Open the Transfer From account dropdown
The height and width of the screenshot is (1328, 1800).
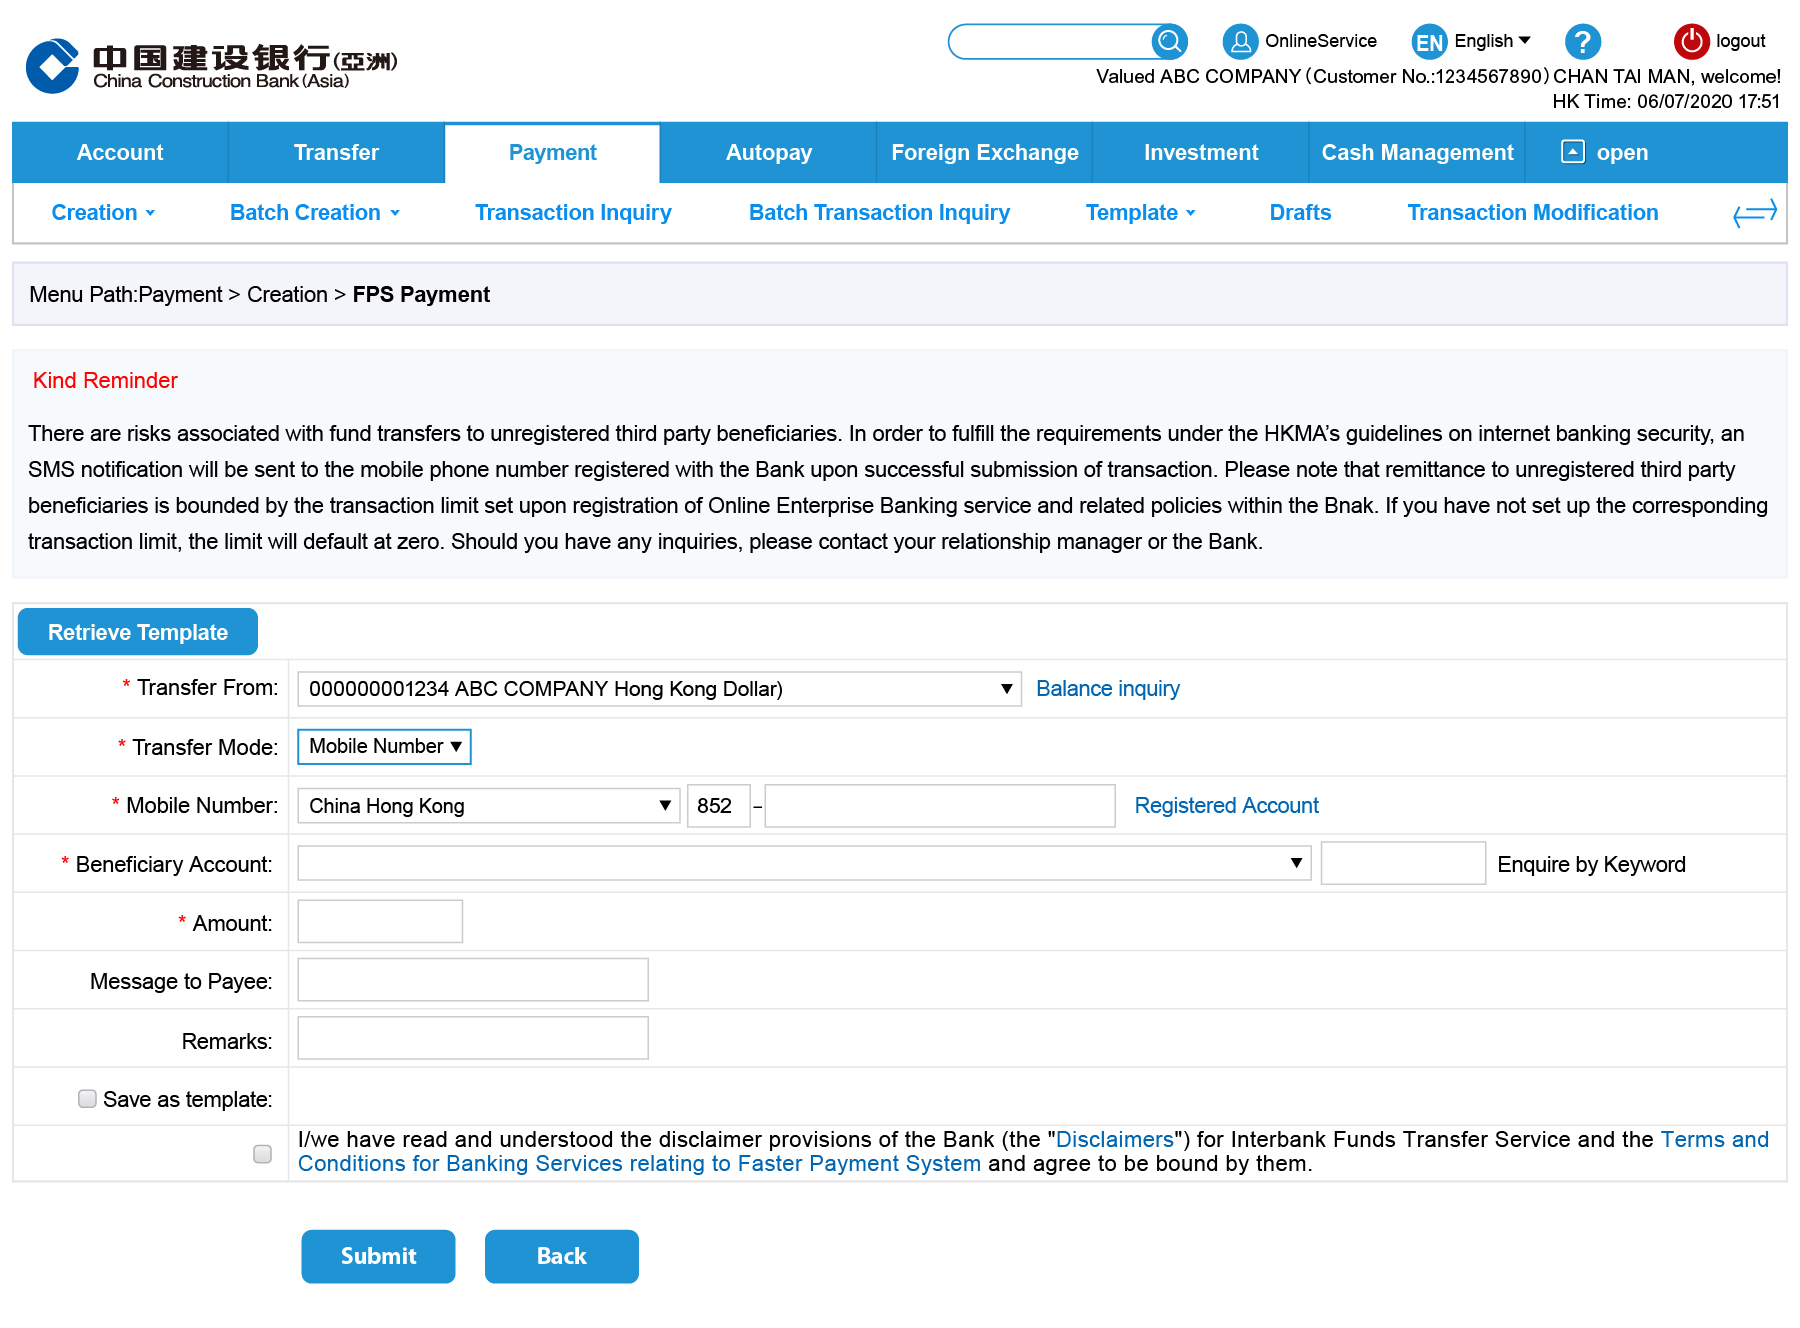point(660,688)
